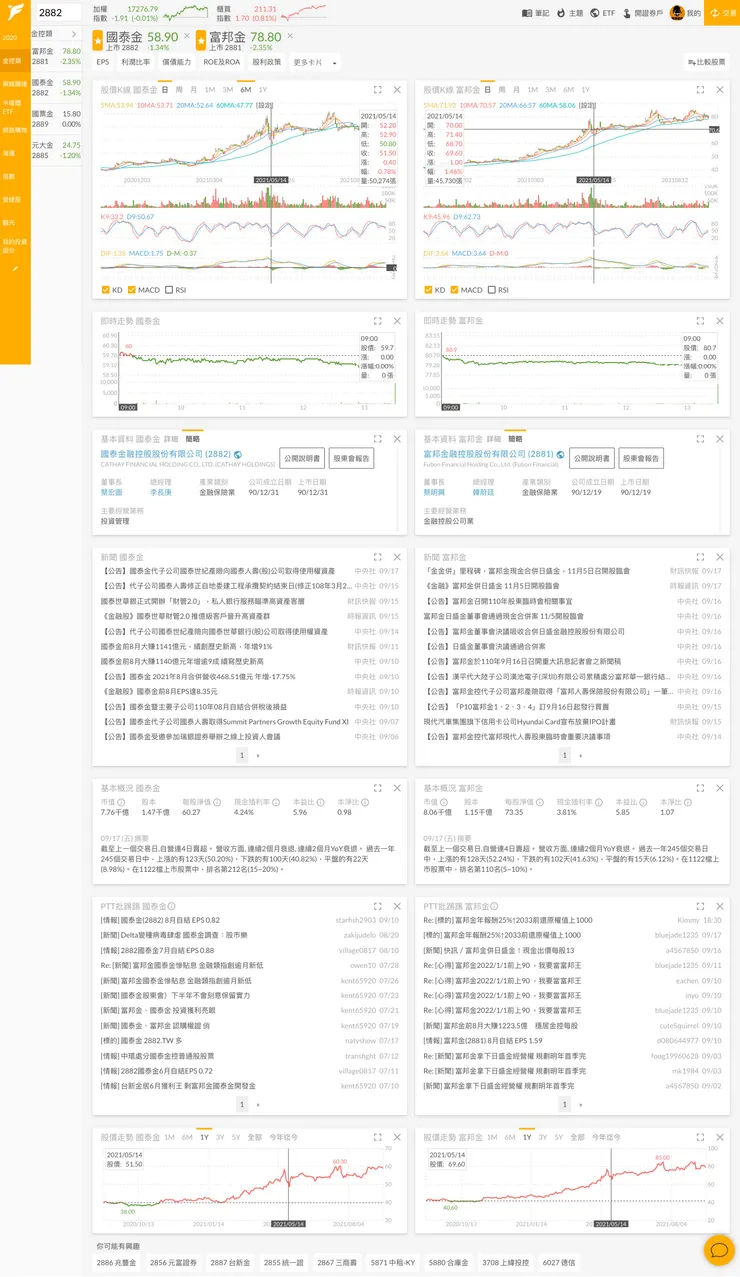
Task: Open chairman 蔡宏圖 link
Action: coord(111,492)
